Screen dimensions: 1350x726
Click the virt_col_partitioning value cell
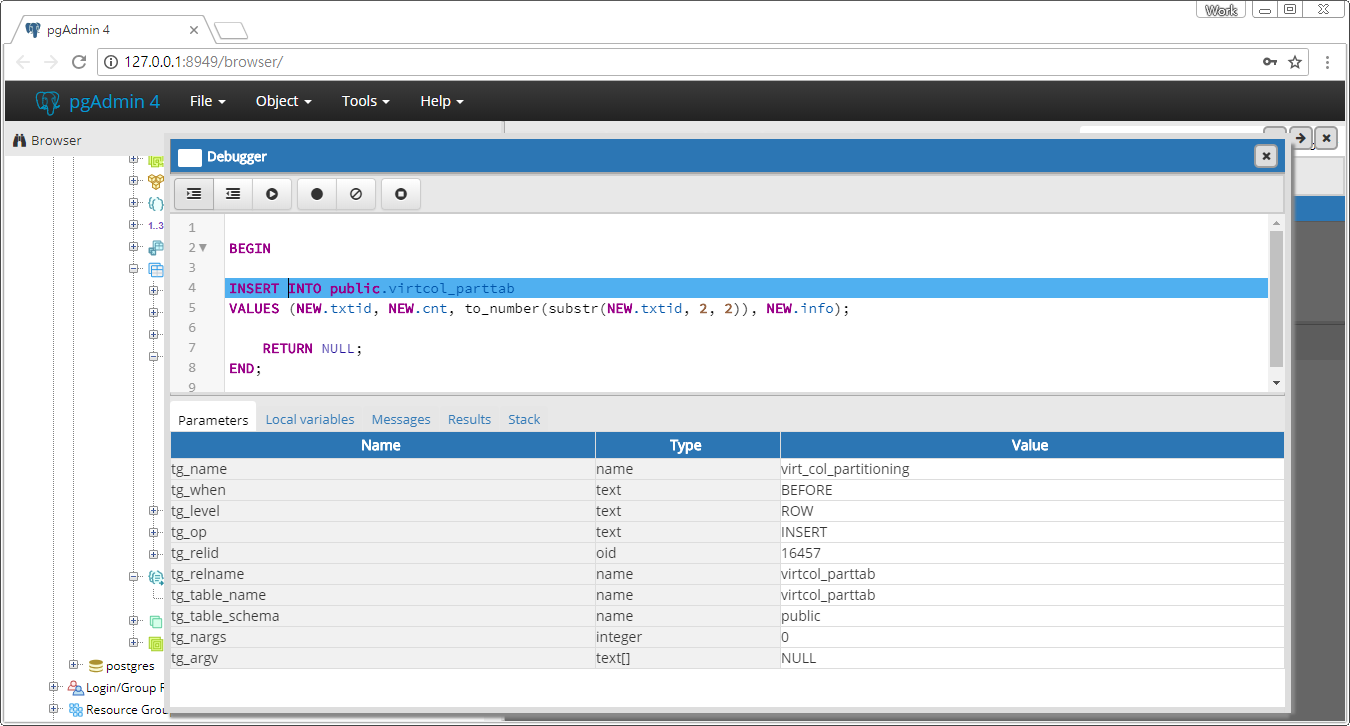click(1032, 469)
